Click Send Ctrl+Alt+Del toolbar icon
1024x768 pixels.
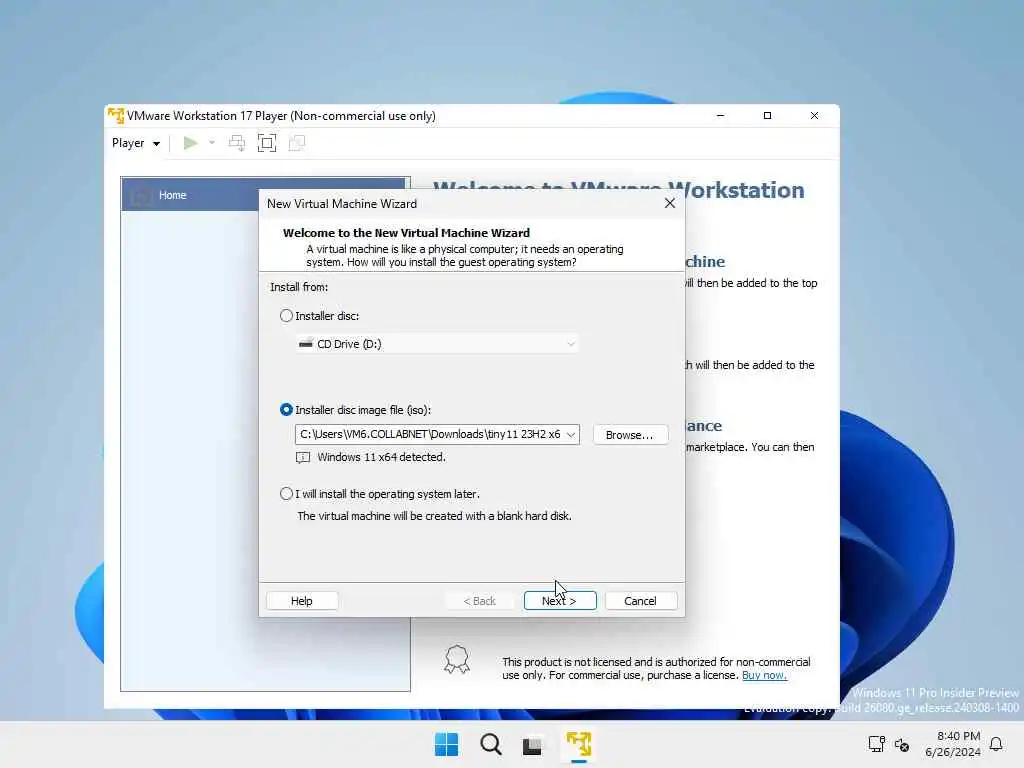pyautogui.click(x=237, y=143)
